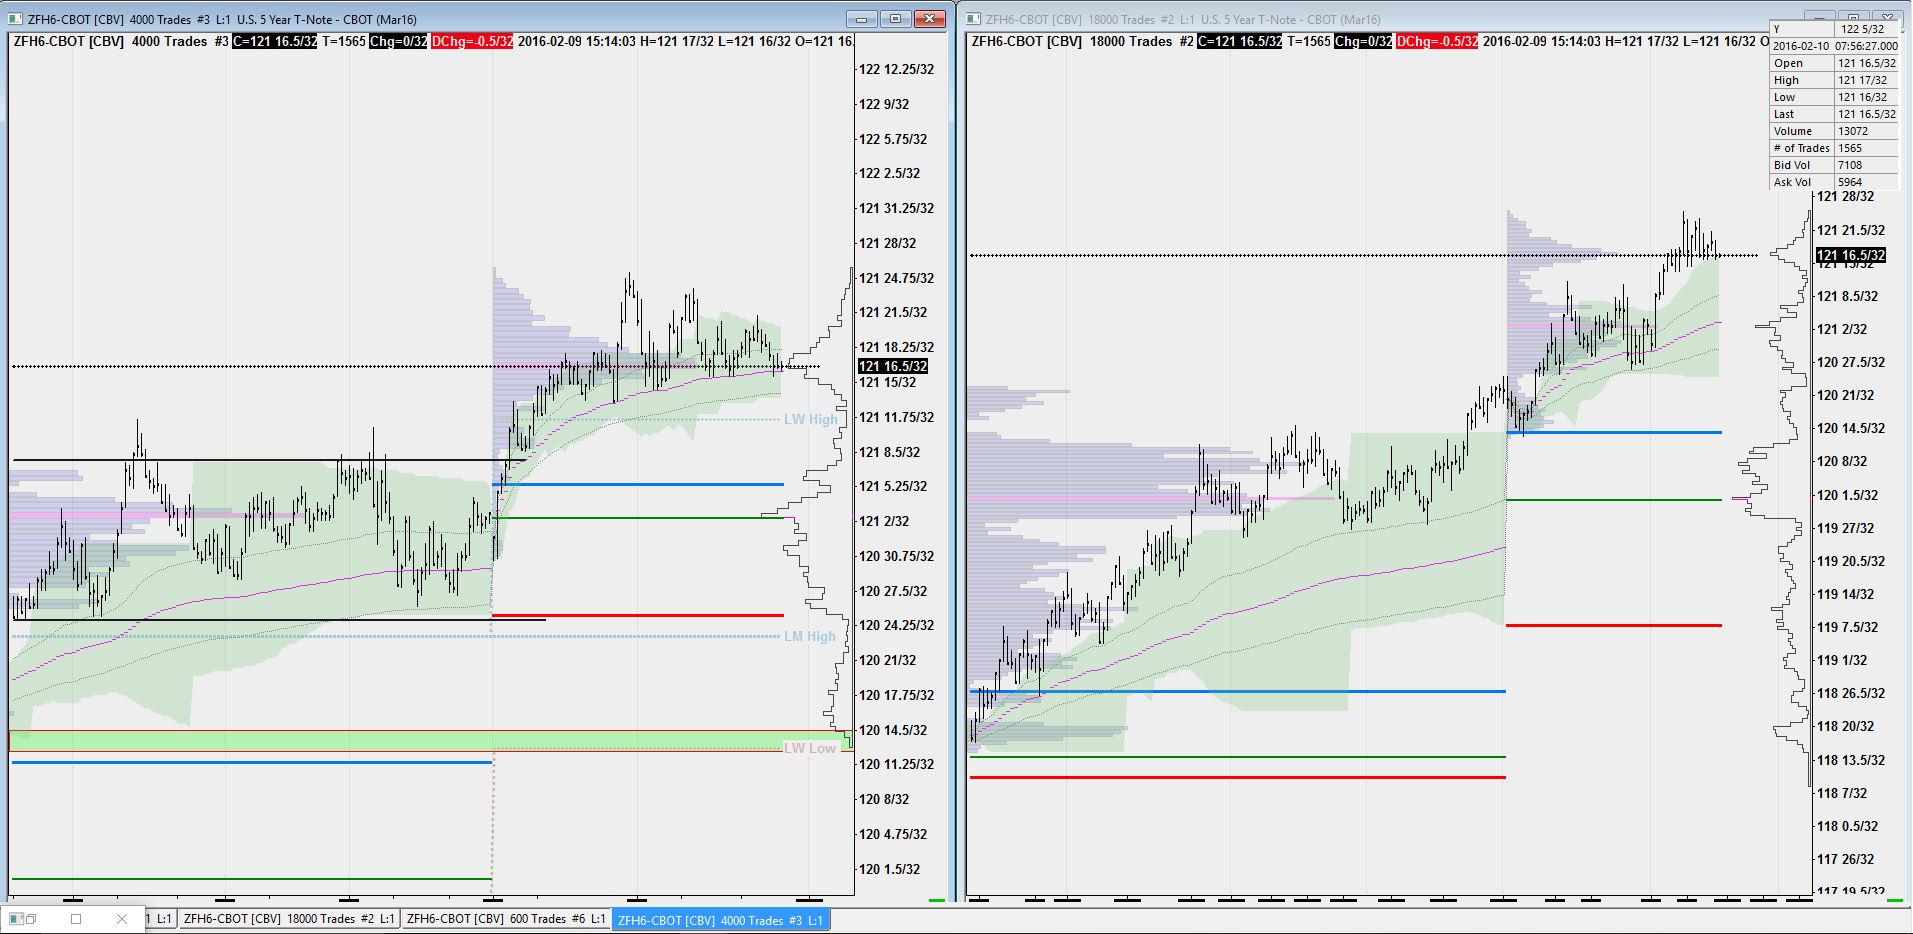Image resolution: width=1913 pixels, height=934 pixels.
Task: Minimize the 4000 Trades chart window
Action: 861,19
